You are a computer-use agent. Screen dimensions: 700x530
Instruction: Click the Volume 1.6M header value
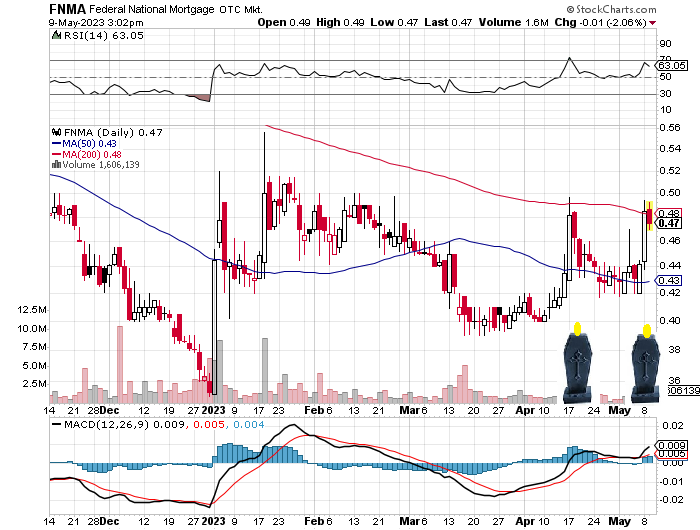(513, 22)
